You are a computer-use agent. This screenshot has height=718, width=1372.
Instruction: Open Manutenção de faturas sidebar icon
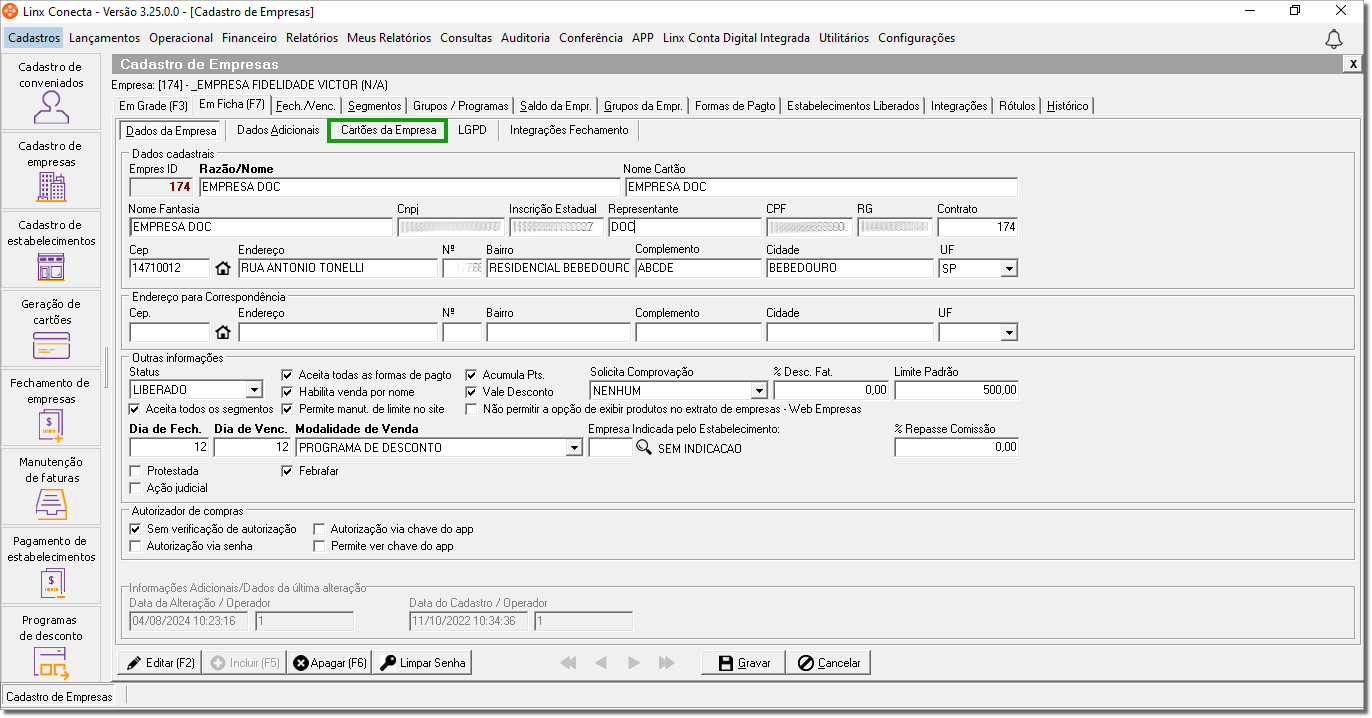51,503
